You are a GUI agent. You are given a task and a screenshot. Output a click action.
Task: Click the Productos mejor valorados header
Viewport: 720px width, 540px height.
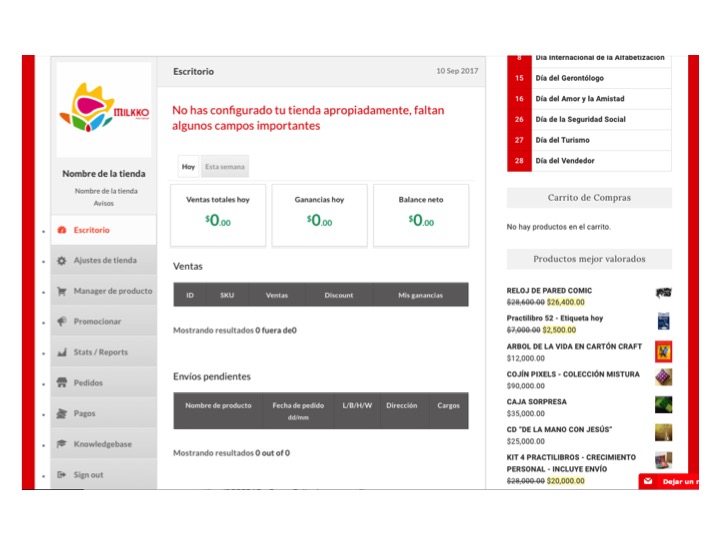tap(589, 259)
